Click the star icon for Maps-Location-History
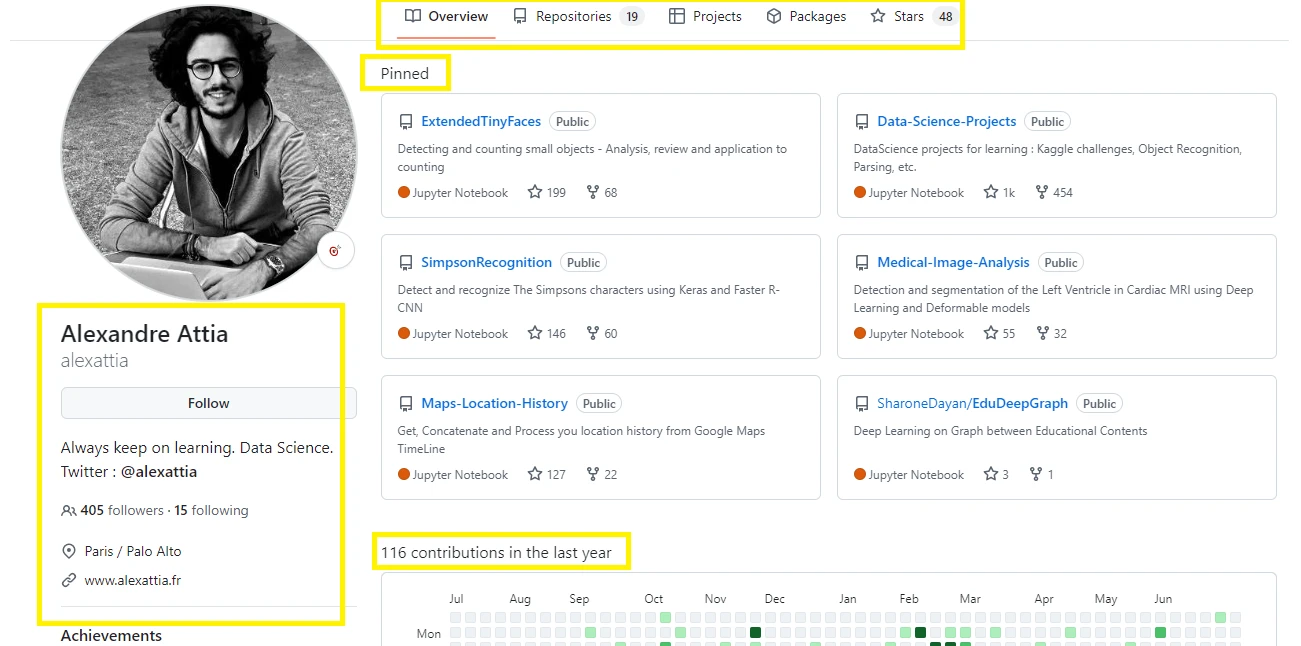The image size is (1301, 646). click(x=535, y=474)
